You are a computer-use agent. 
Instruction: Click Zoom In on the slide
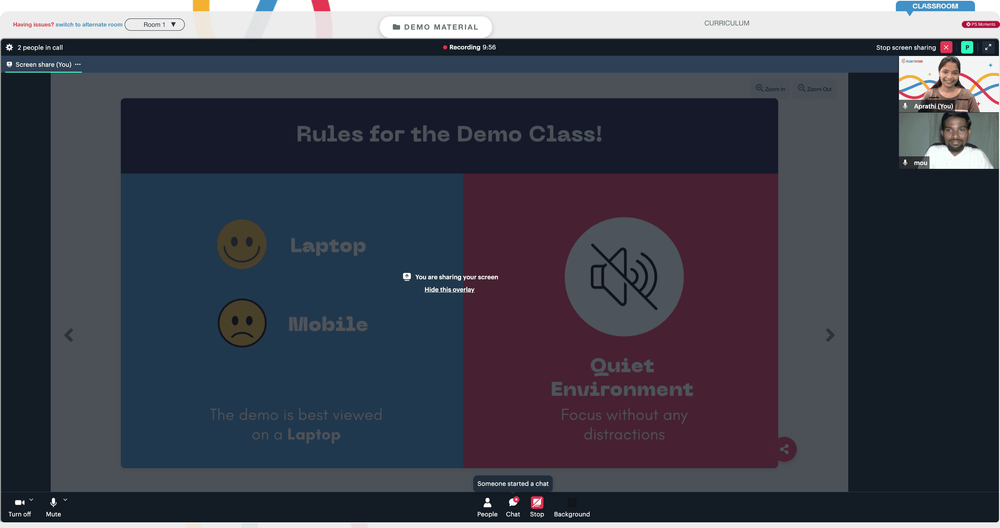(x=770, y=89)
